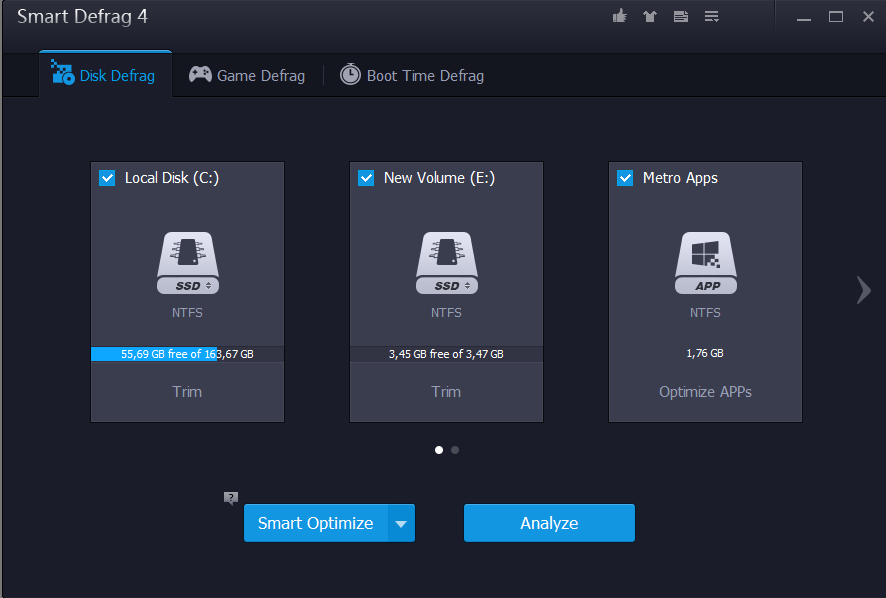Show next drives with right chevron
Image resolution: width=886 pixels, height=598 pixels.
[x=863, y=291]
